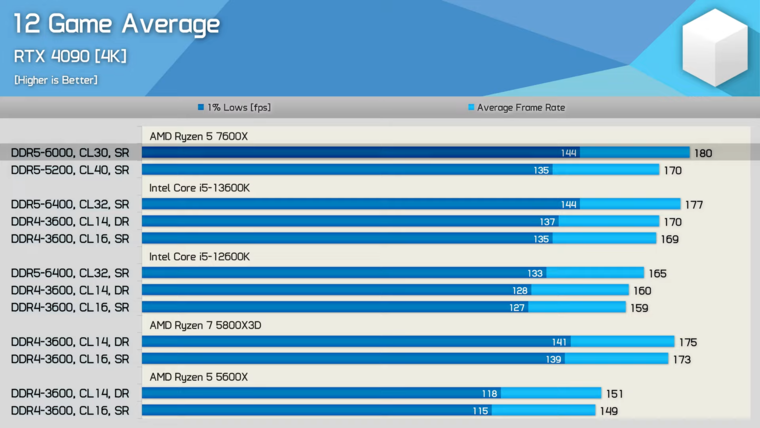
Task: Click the '144' value in the i5-13600K DDR5-6400 bar
Action: point(569,205)
